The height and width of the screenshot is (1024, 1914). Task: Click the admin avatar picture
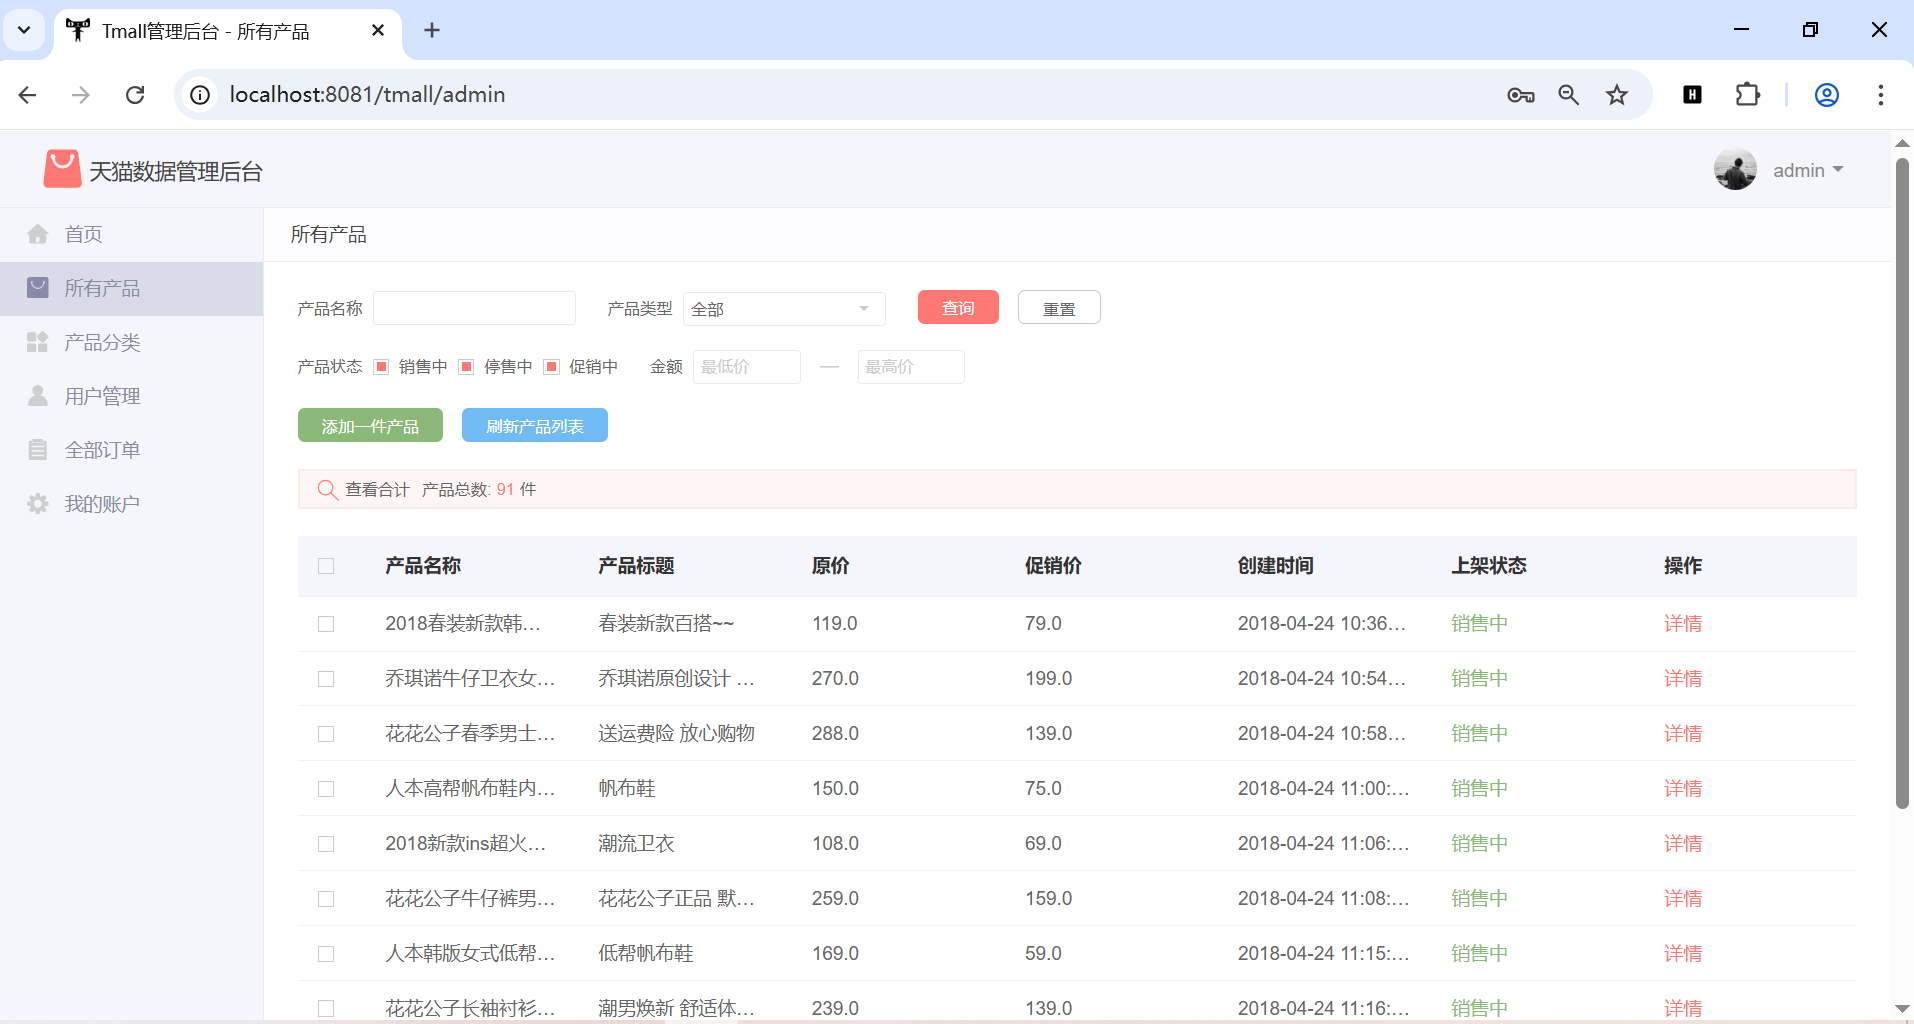(x=1735, y=170)
